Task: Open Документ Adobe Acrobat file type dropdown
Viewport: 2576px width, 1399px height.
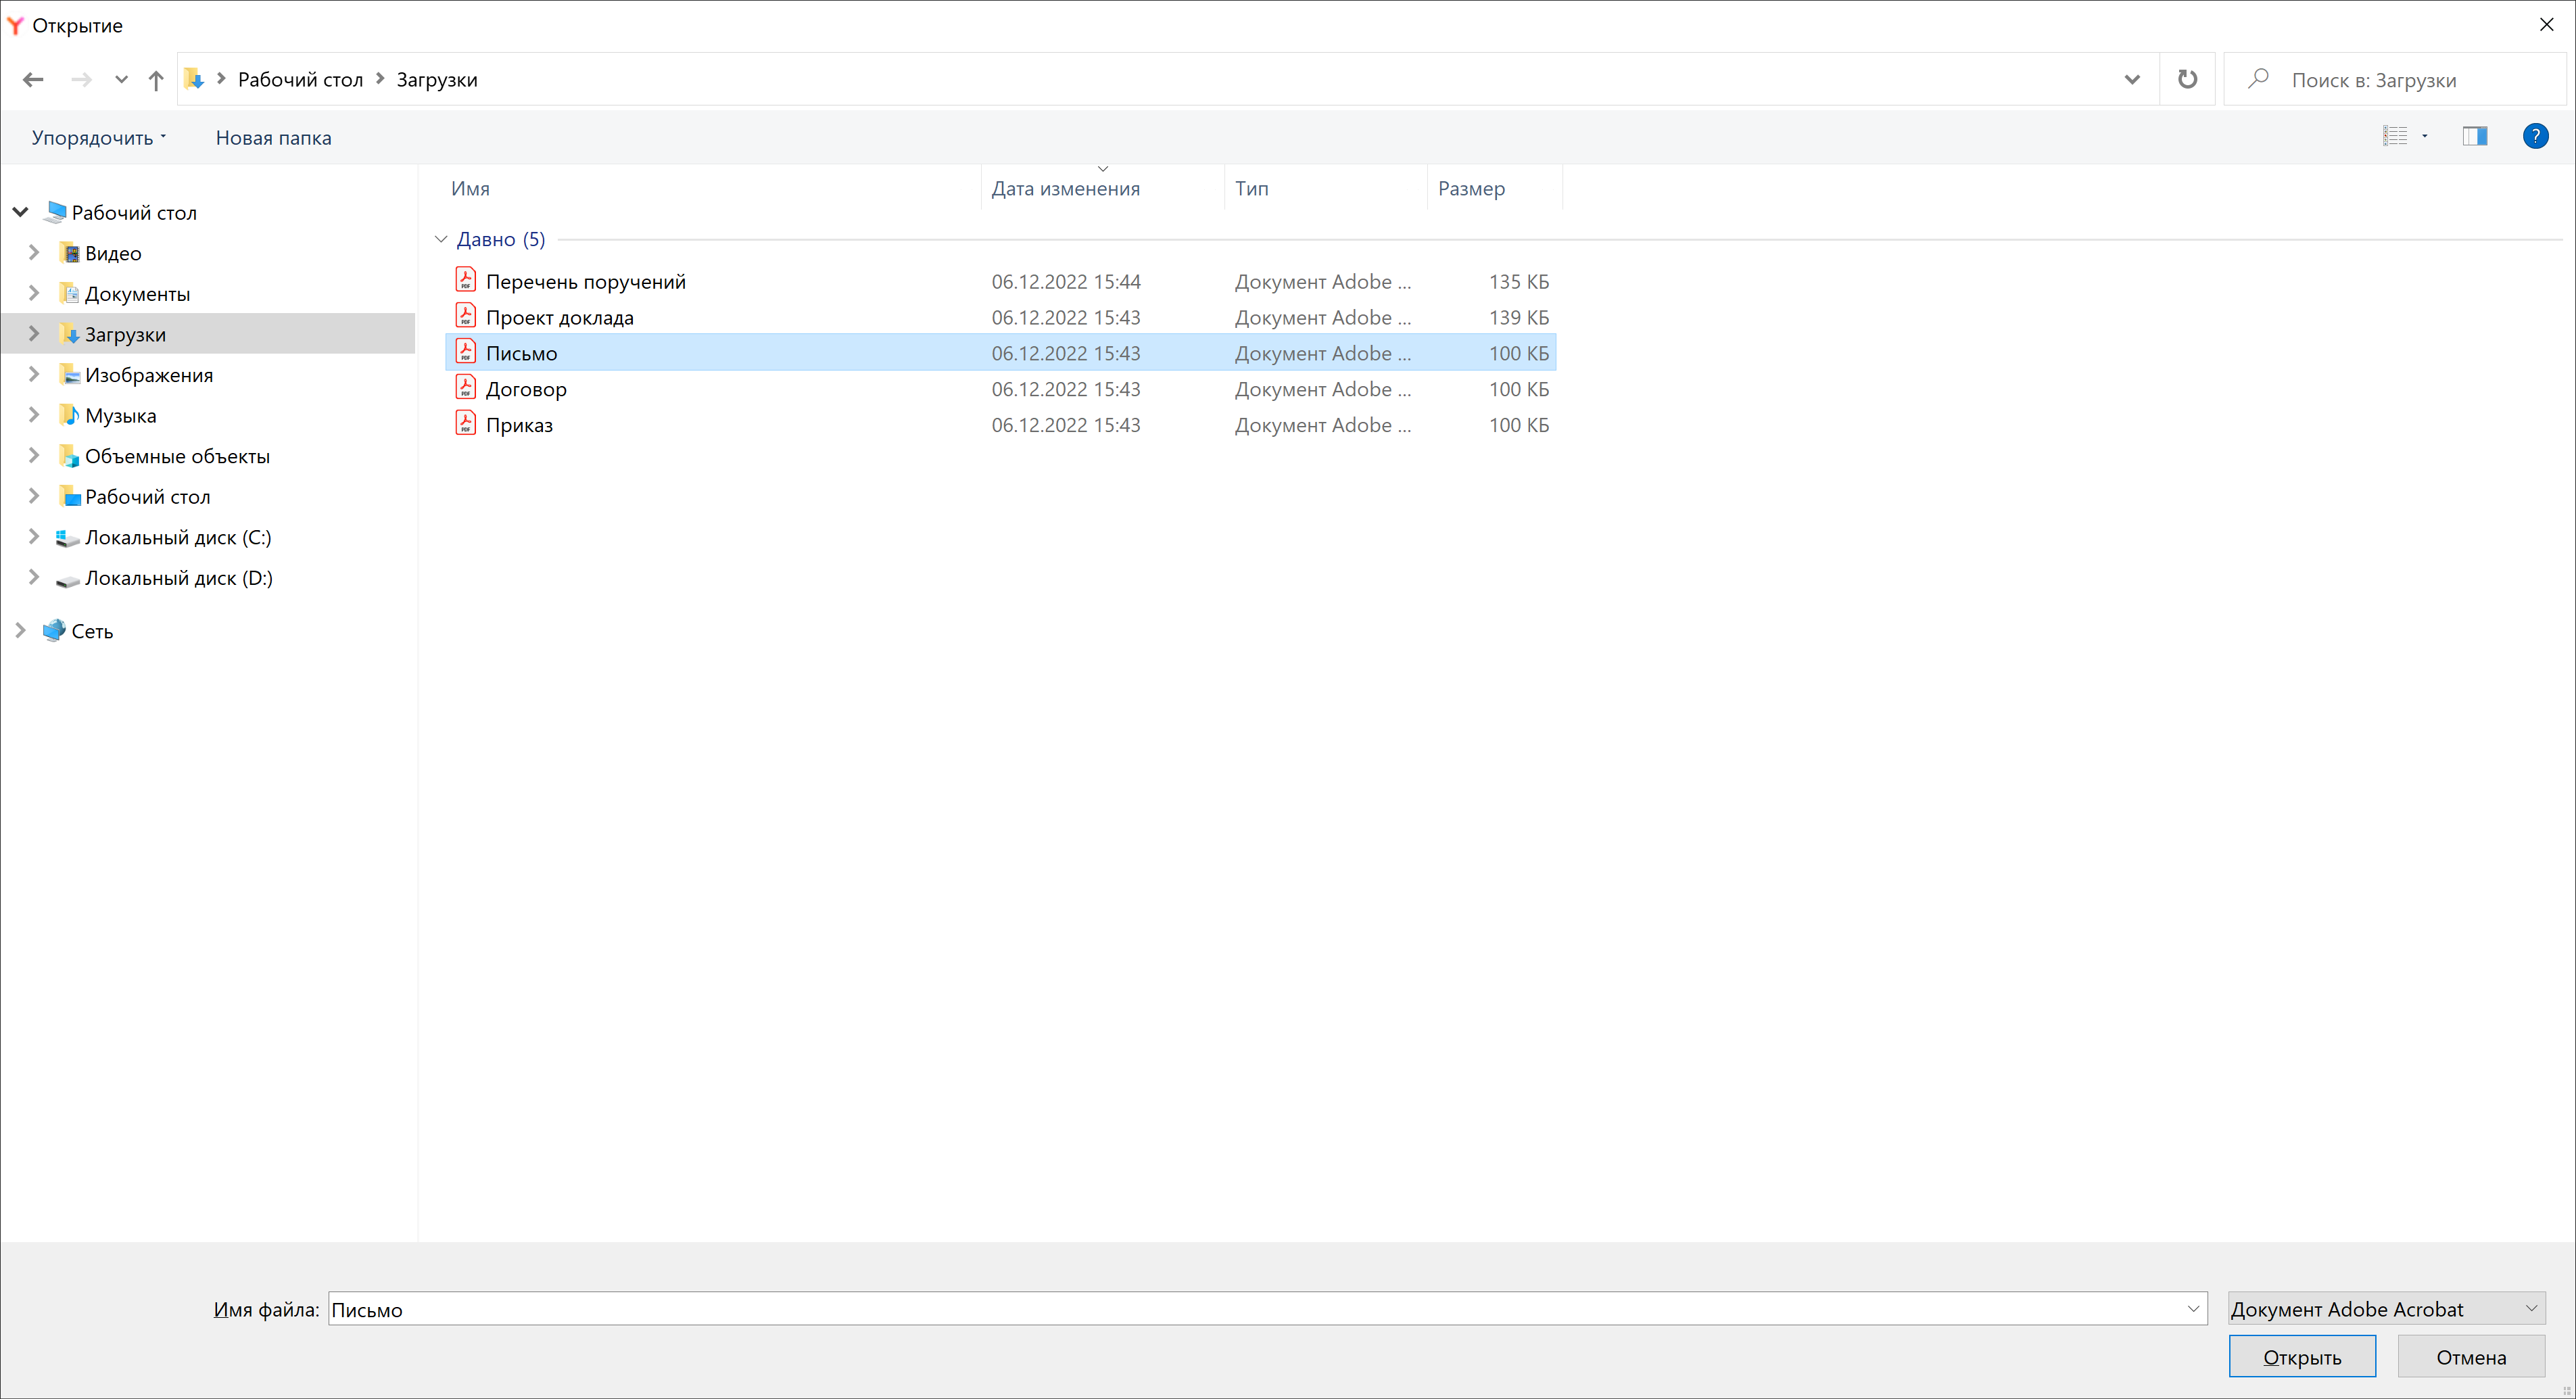Action: pyautogui.click(x=2386, y=1309)
